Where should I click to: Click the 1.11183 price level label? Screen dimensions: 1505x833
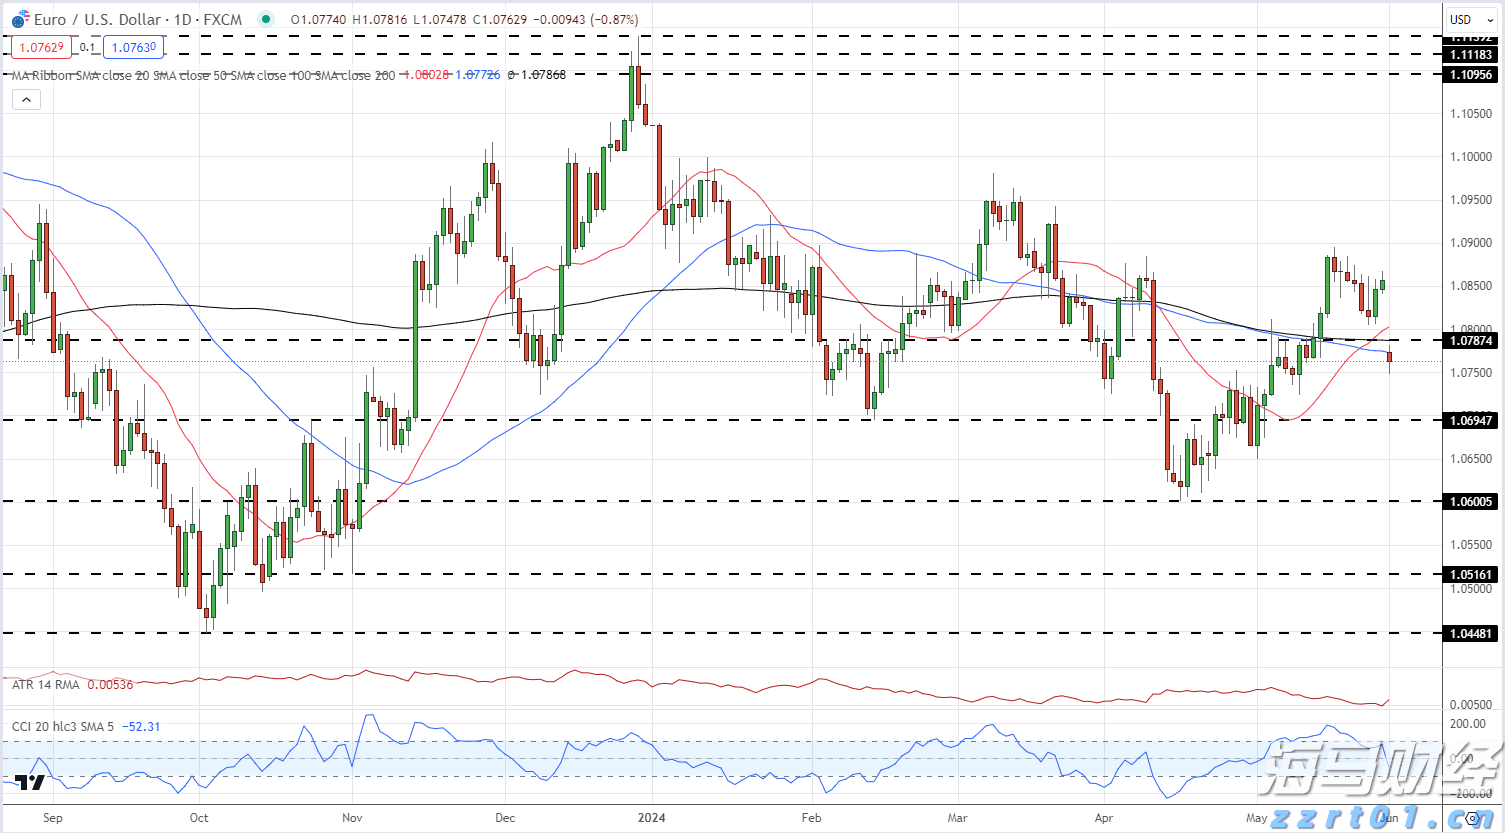pyautogui.click(x=1471, y=55)
